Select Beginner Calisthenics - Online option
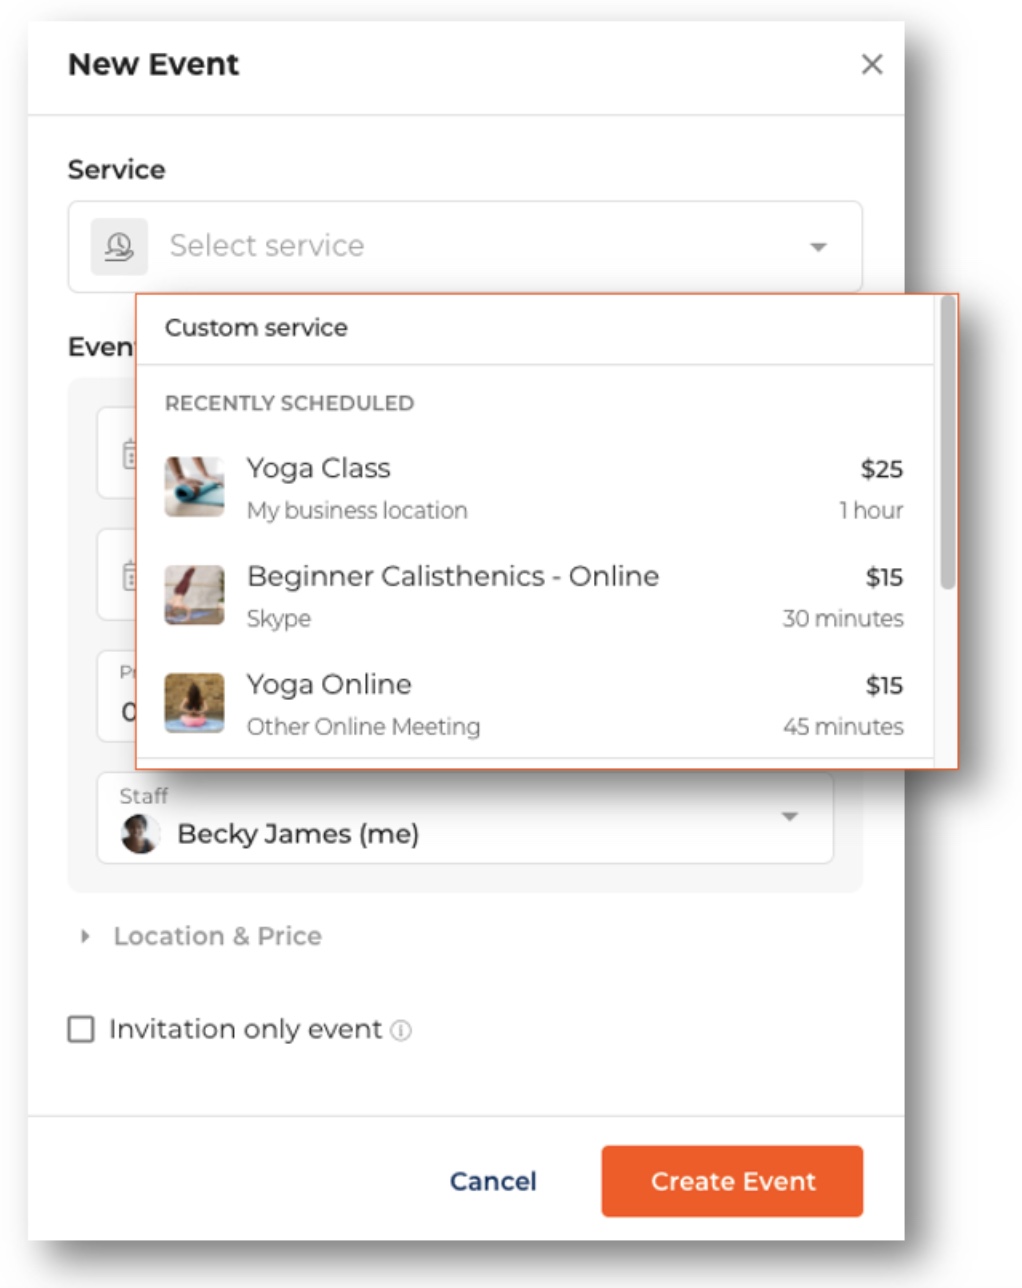Viewport: 1022px width, 1288px height. pos(534,596)
